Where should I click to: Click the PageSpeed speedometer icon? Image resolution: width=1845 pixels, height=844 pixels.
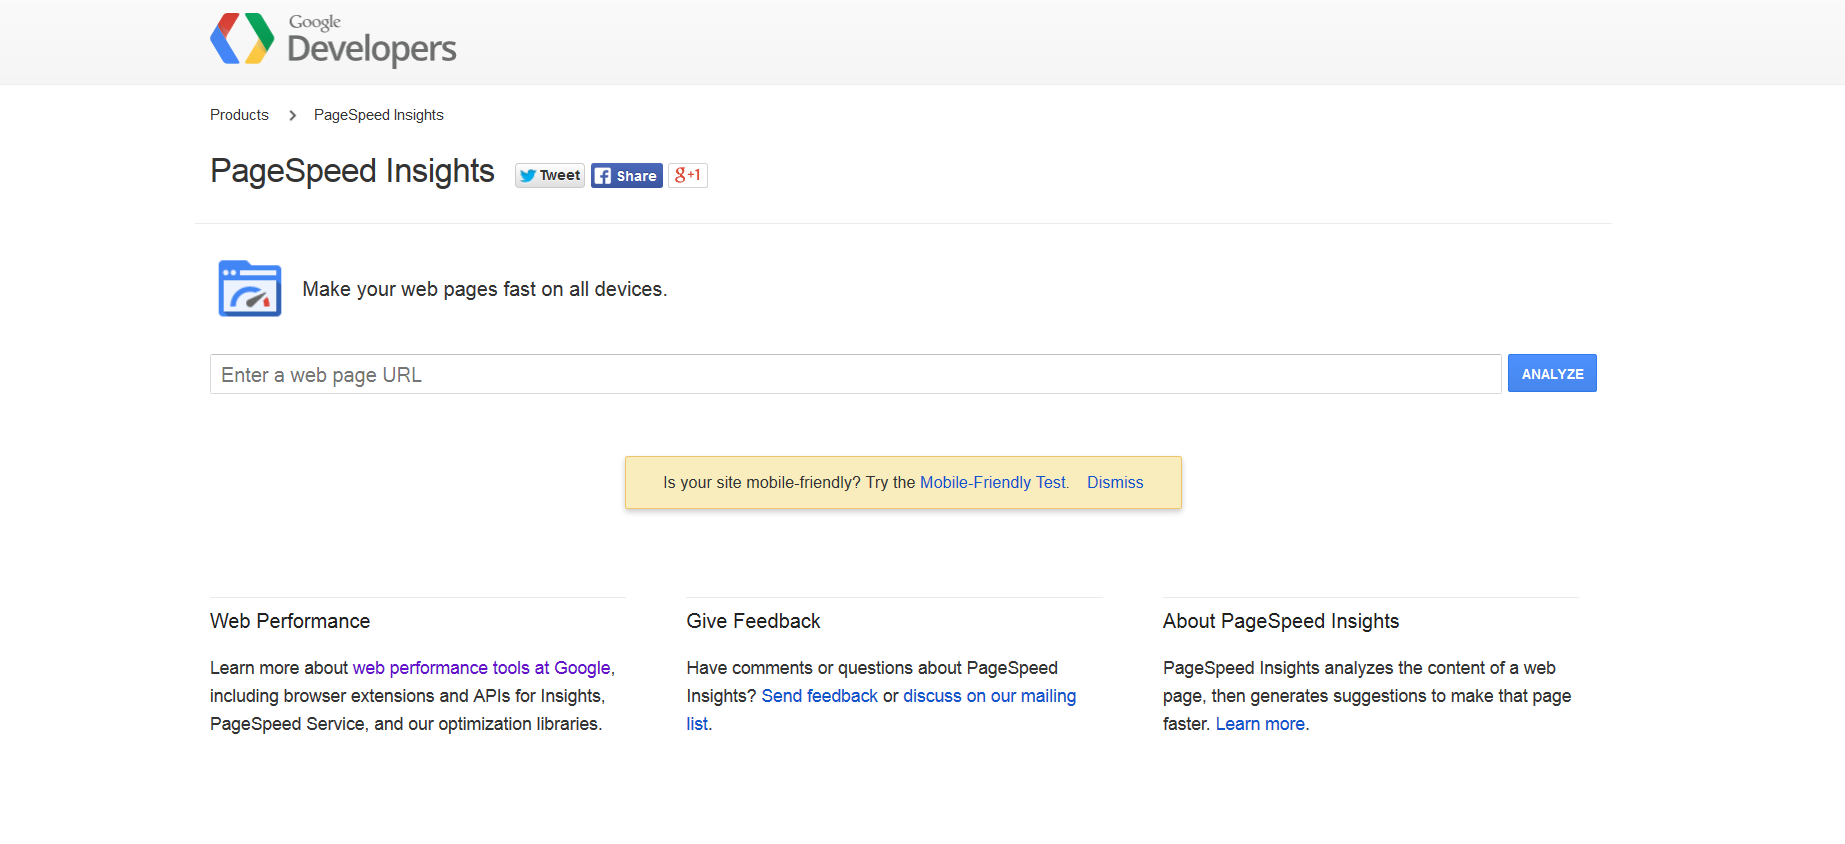coord(250,288)
